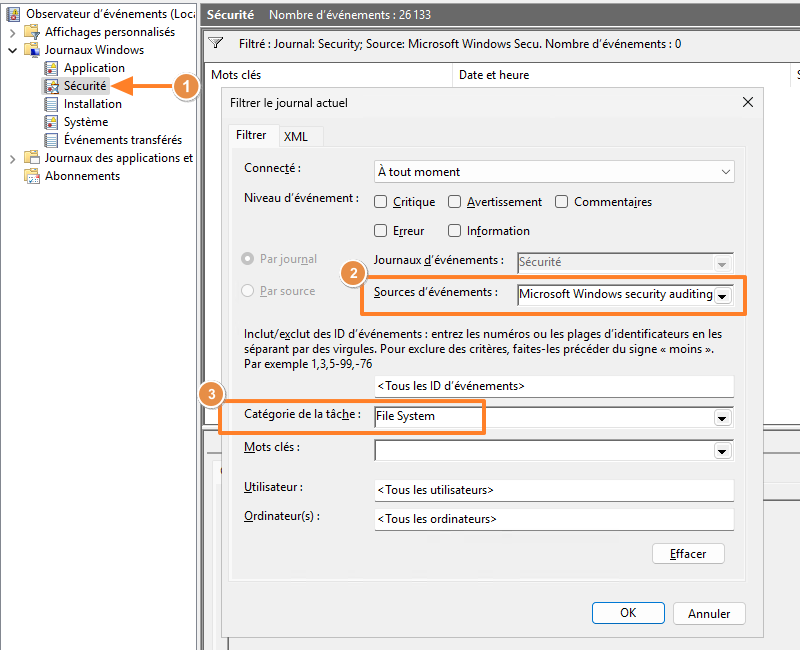800x650 pixels.
Task: Click the Installation log icon
Action: (51, 104)
